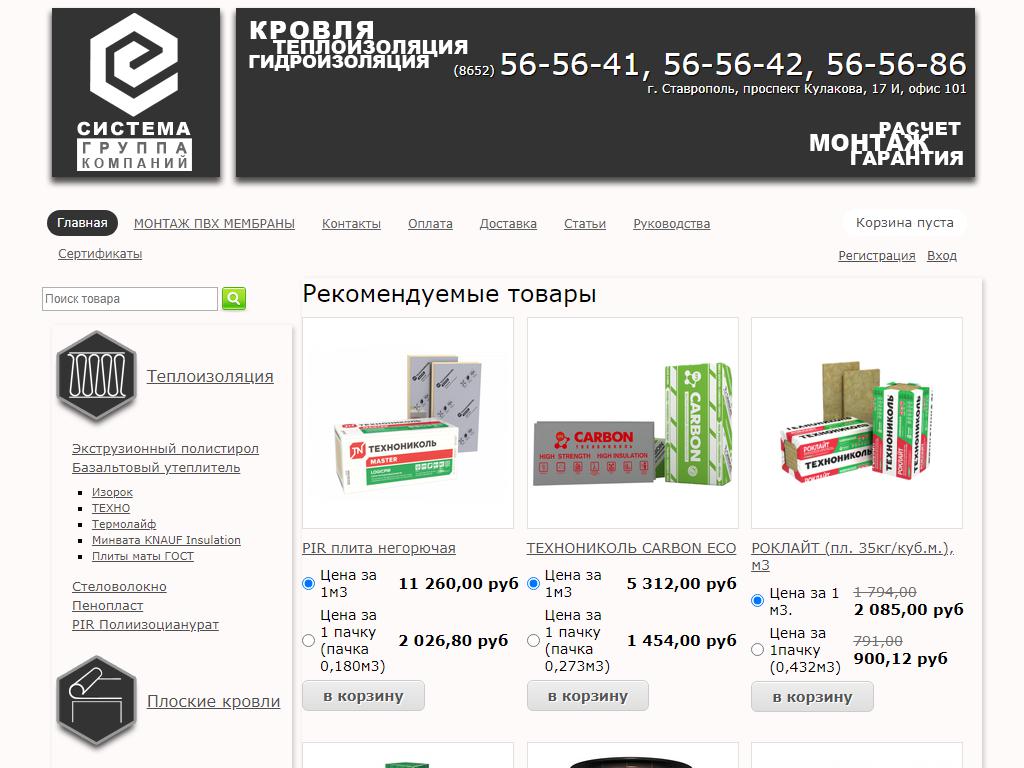Open the PIR плита product image

pos(407,423)
